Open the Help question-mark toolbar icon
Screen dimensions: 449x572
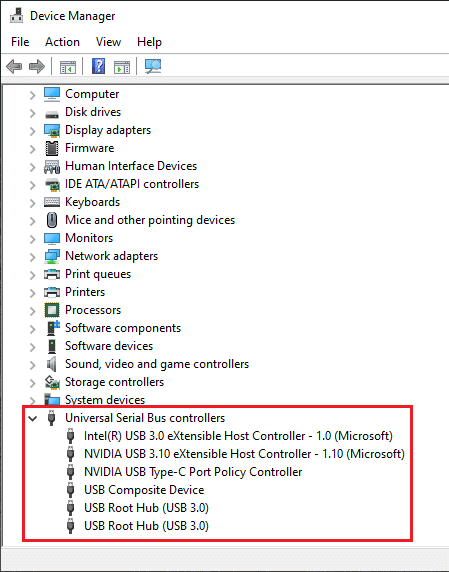click(98, 66)
